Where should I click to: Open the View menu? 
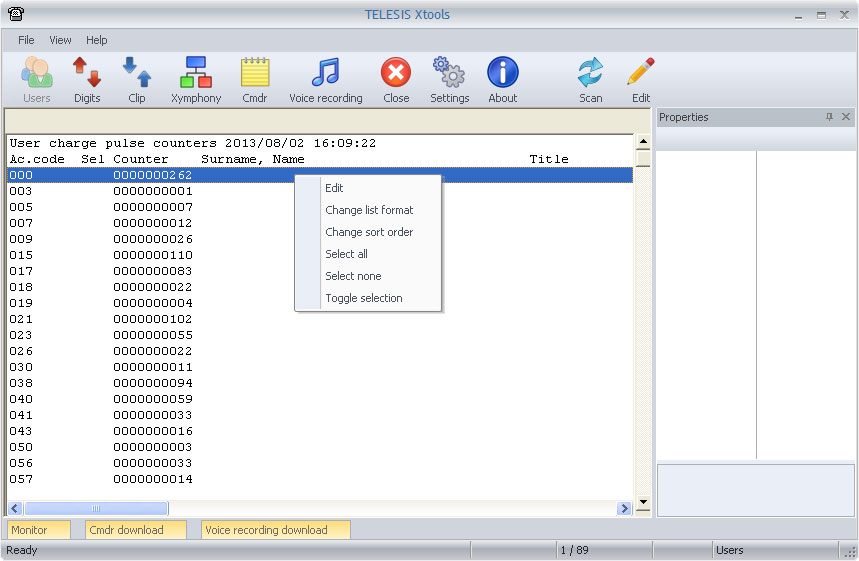(60, 40)
